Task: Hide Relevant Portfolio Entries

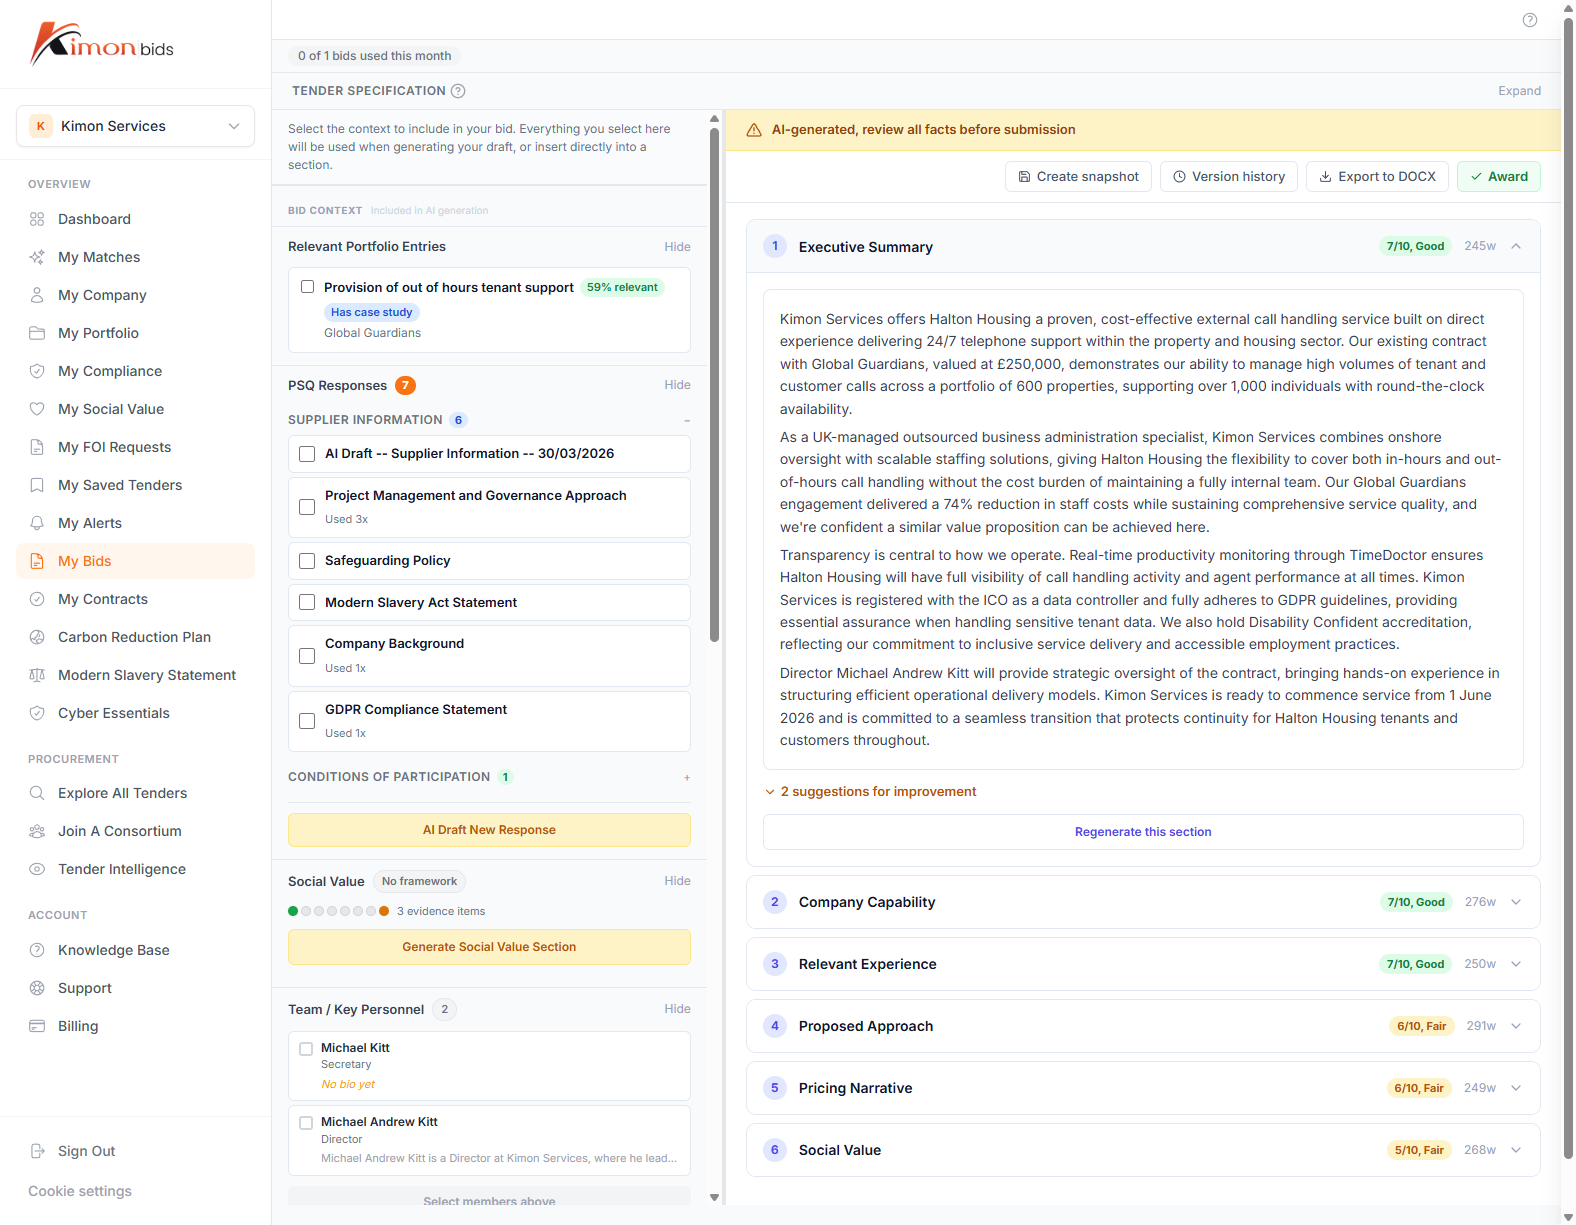Action: tap(677, 247)
